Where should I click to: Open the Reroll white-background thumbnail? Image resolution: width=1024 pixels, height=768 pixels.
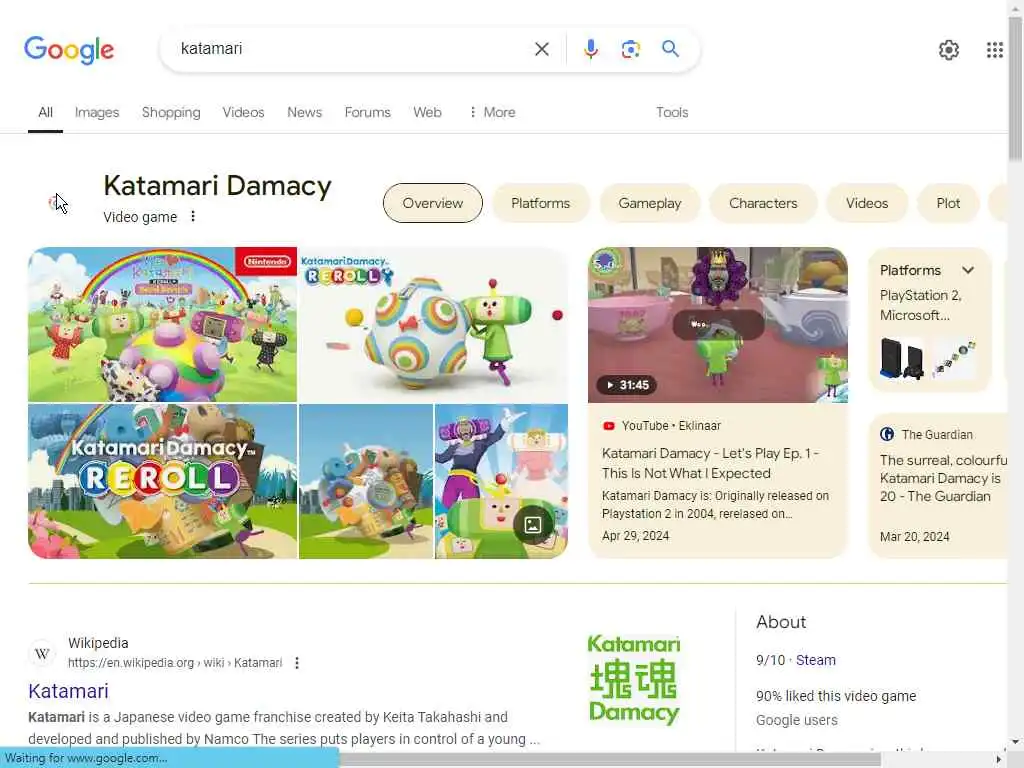[434, 324]
